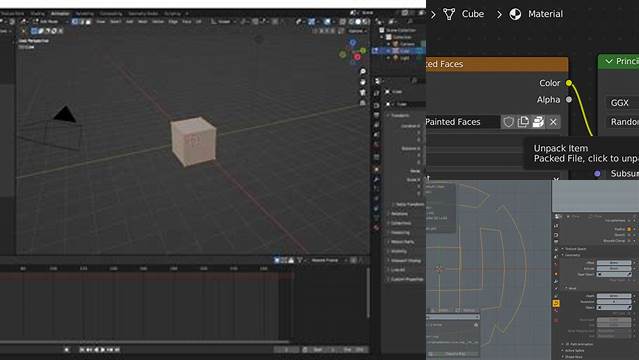Click the new image duplicate icon
Image resolution: width=639 pixels, height=360 pixels.
pos(523,122)
